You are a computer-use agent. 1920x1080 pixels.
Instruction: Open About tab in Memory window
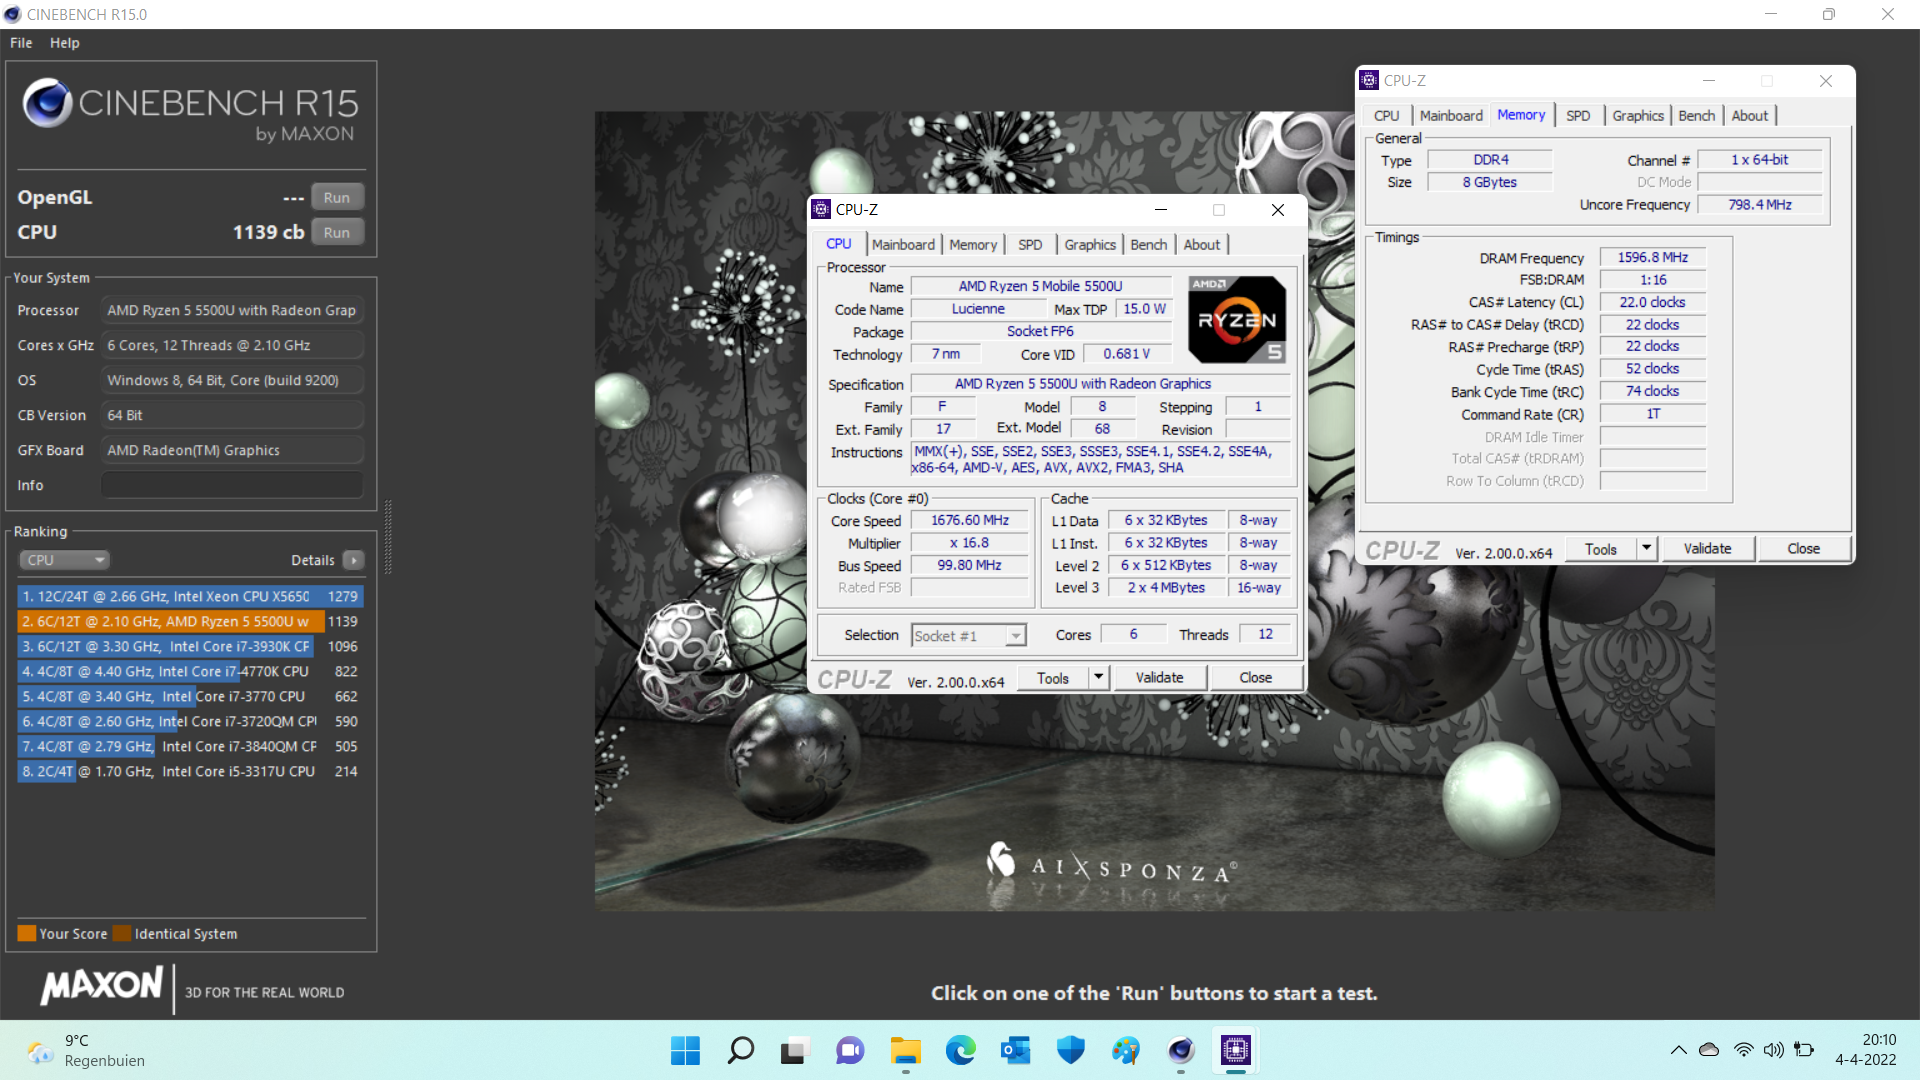click(x=1750, y=116)
